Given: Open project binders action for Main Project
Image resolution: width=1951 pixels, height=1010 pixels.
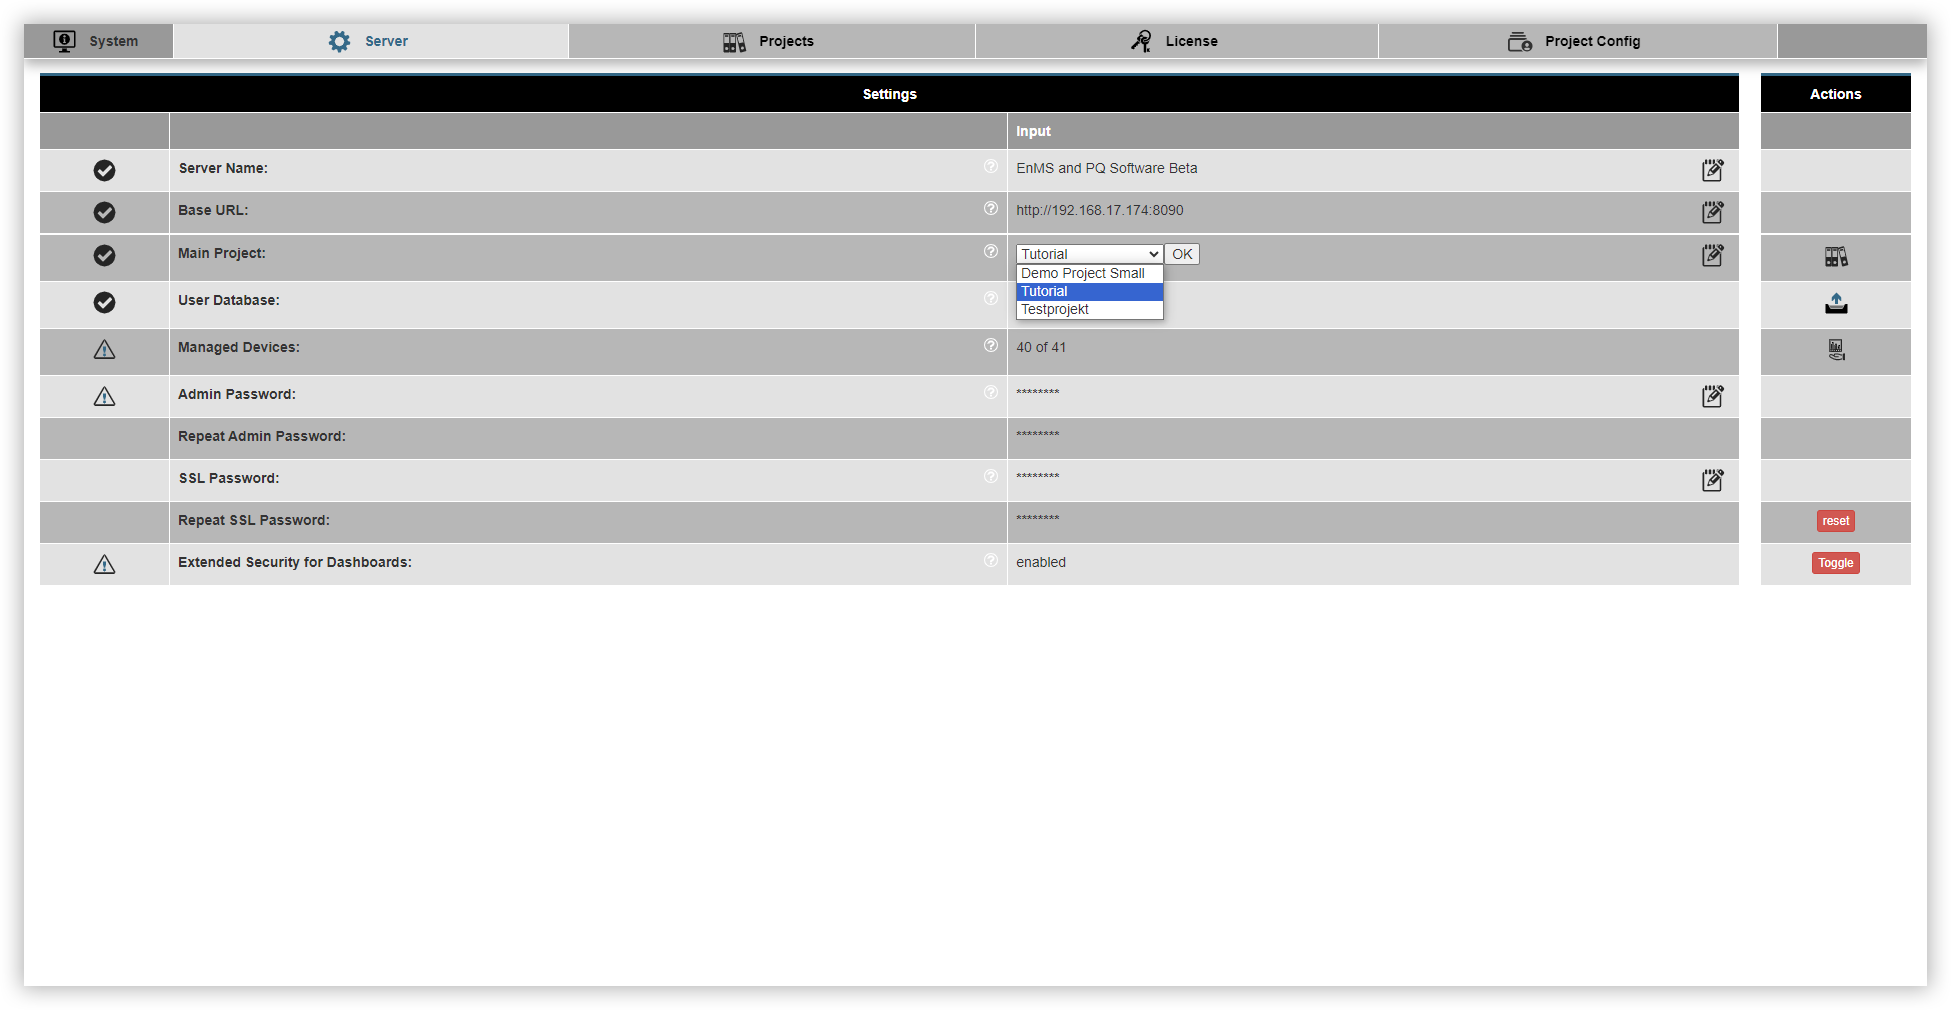Looking at the screenshot, I should click(1835, 256).
